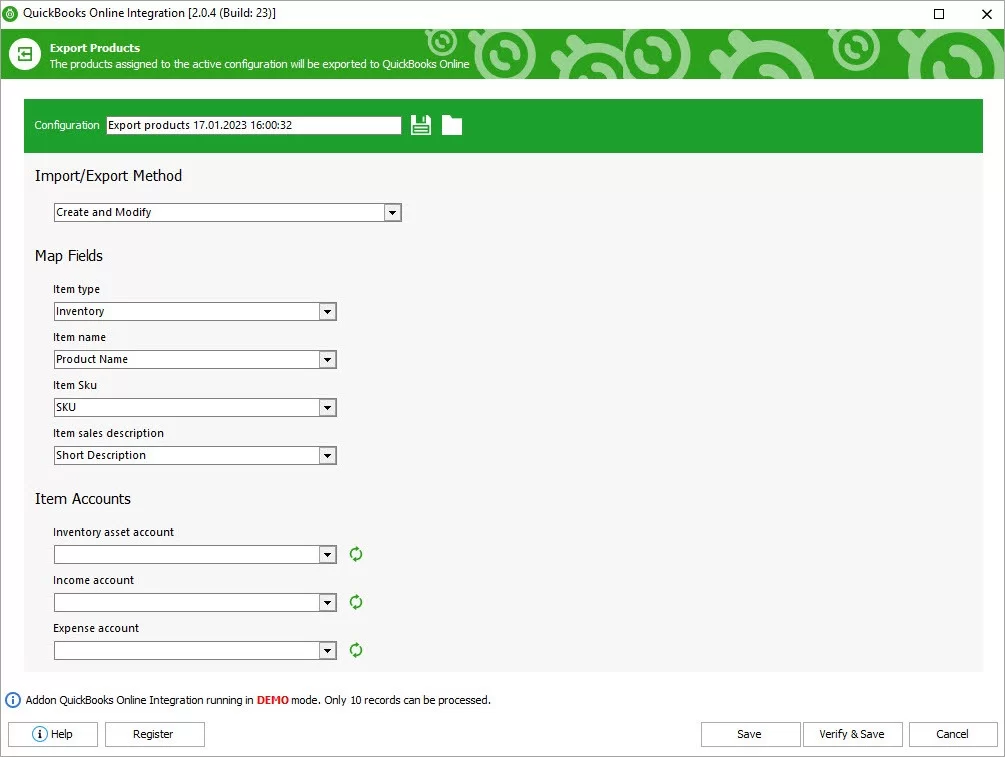
Task: Click the Verify & Save button
Action: tap(852, 734)
